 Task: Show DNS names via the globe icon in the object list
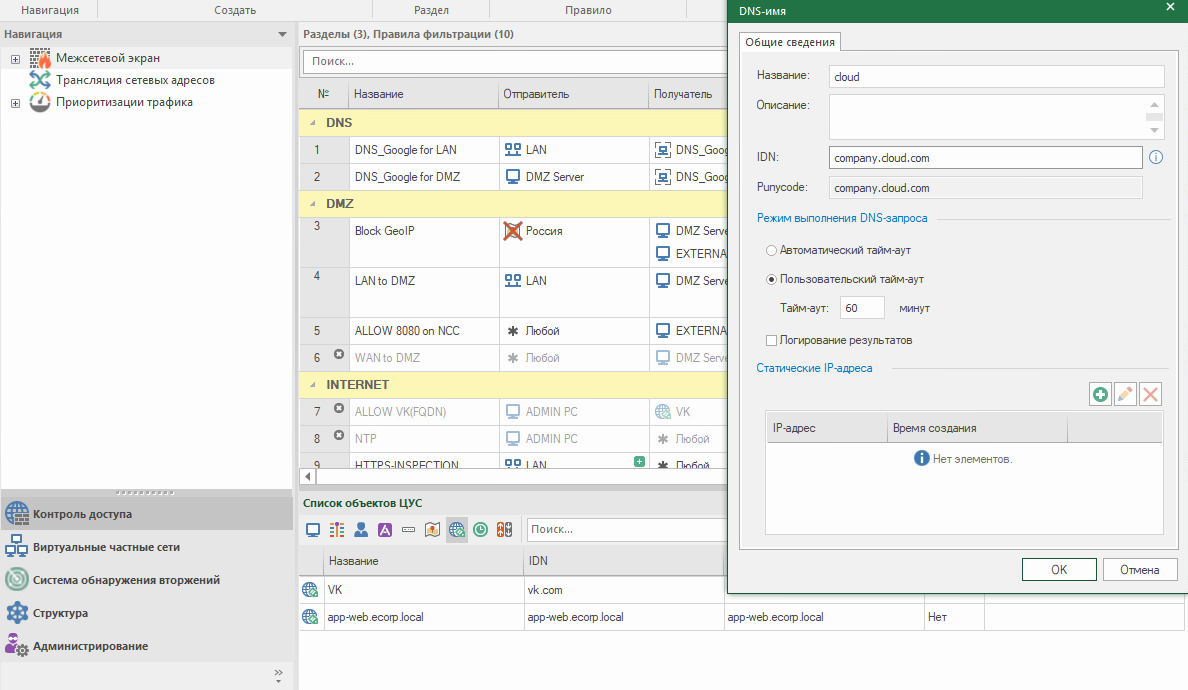pos(457,529)
